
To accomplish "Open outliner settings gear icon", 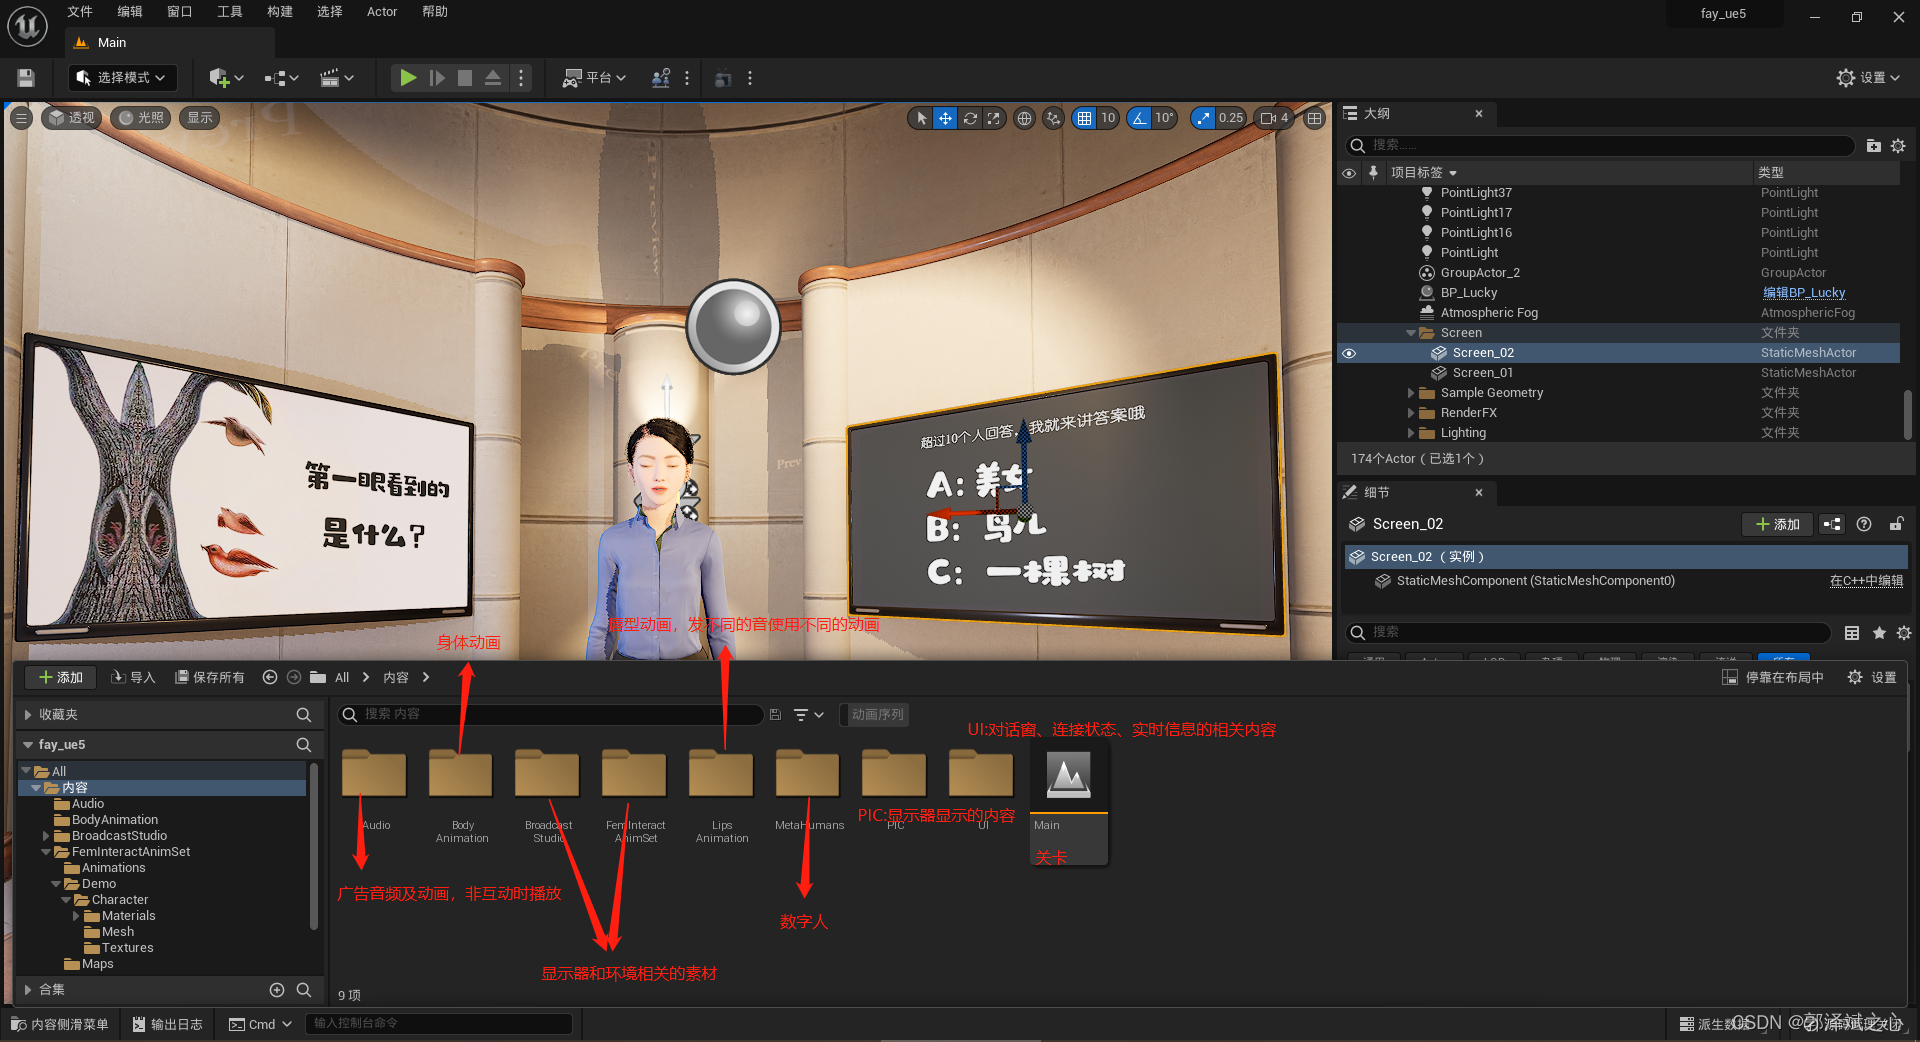I will click(x=1898, y=146).
